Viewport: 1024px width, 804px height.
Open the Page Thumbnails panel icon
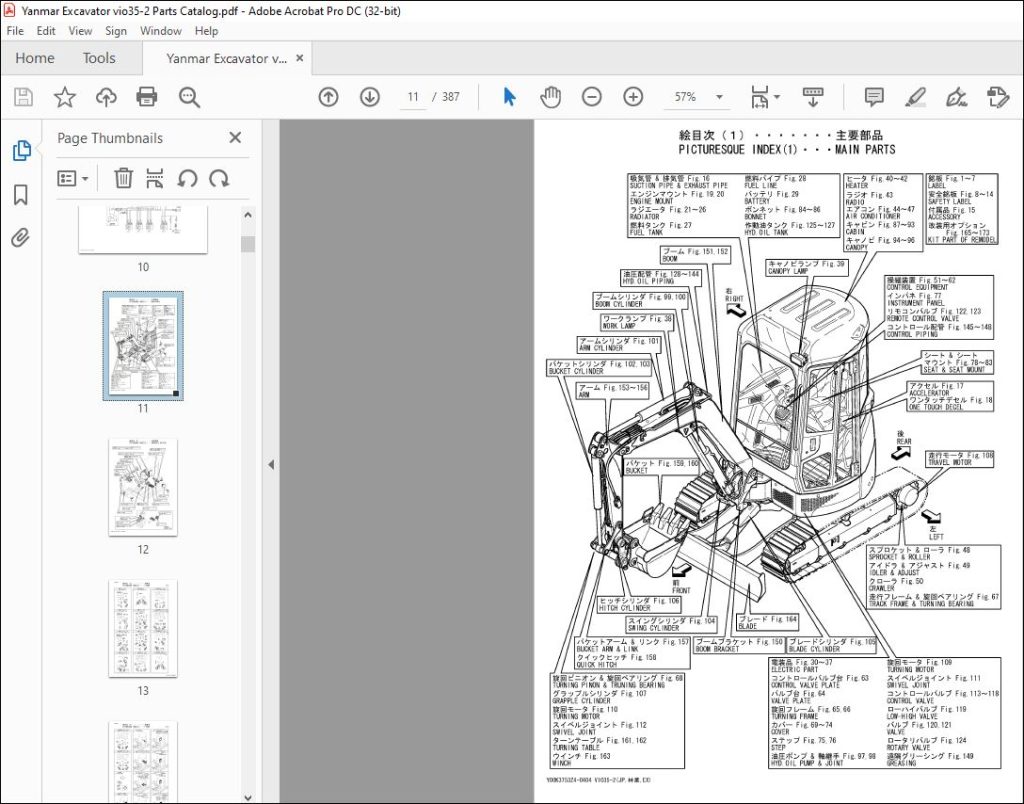pos(20,149)
